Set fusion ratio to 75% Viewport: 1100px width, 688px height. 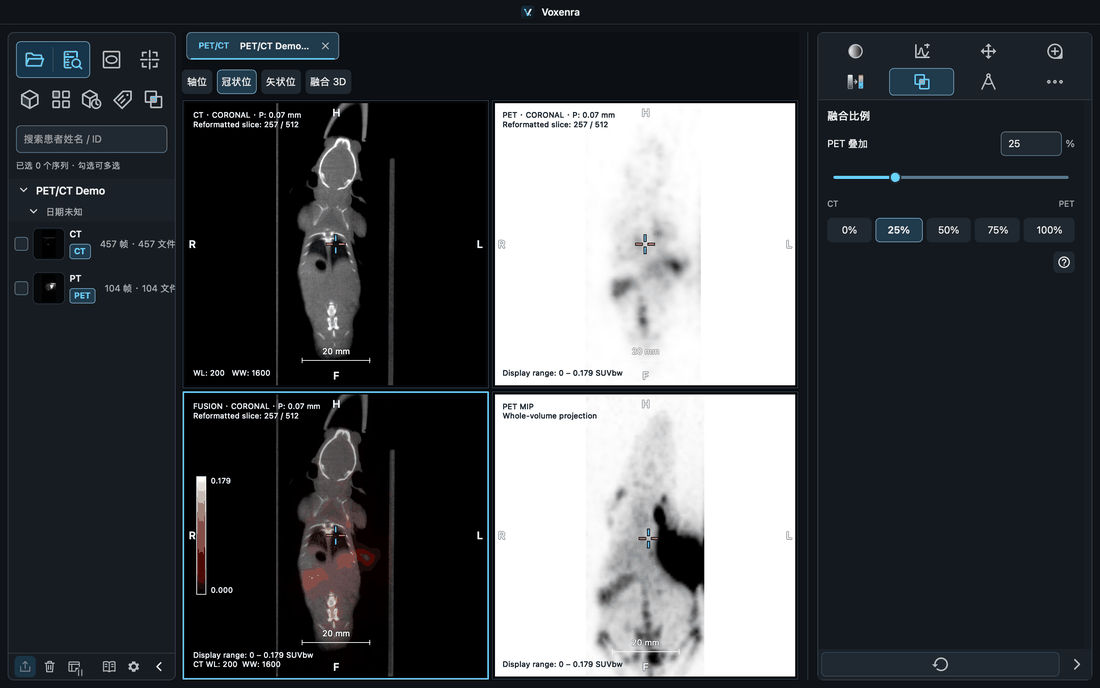[x=998, y=230]
